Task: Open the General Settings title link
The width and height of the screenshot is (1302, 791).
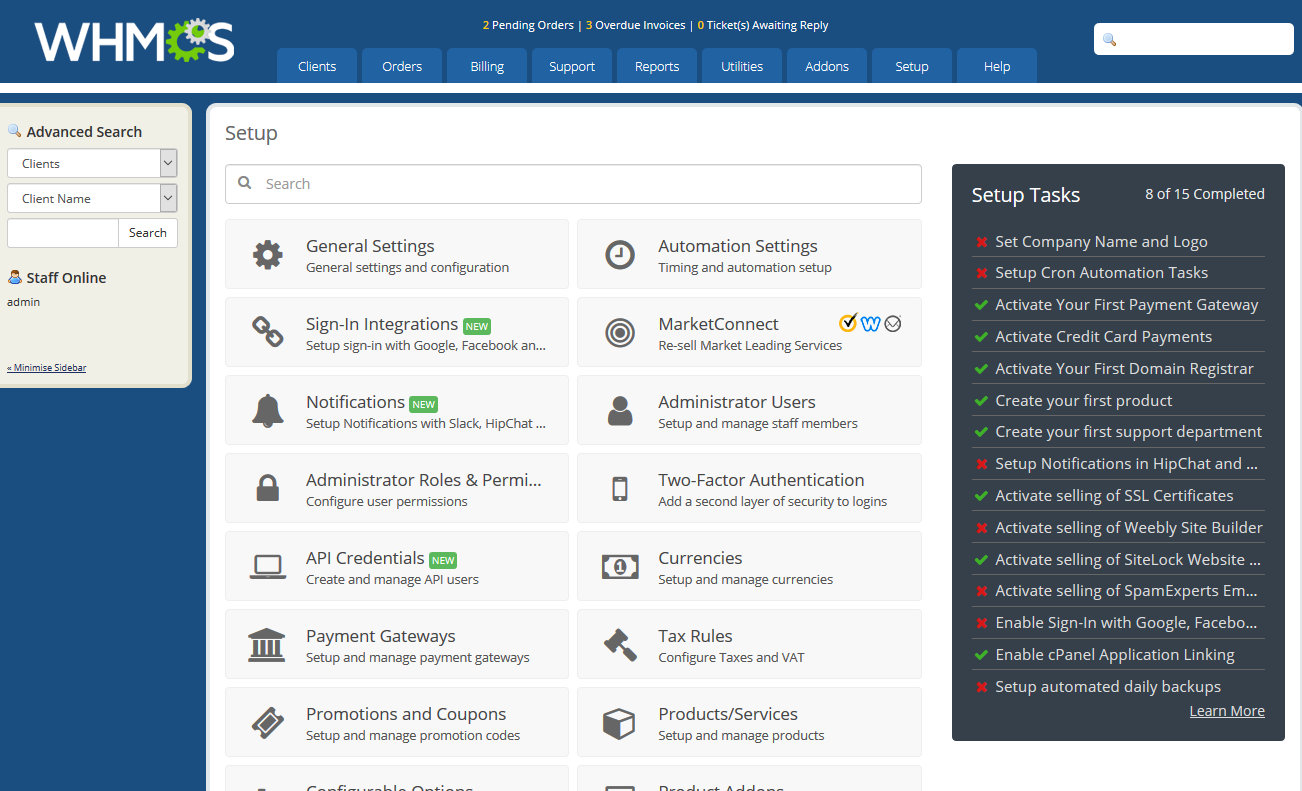Action: point(370,246)
